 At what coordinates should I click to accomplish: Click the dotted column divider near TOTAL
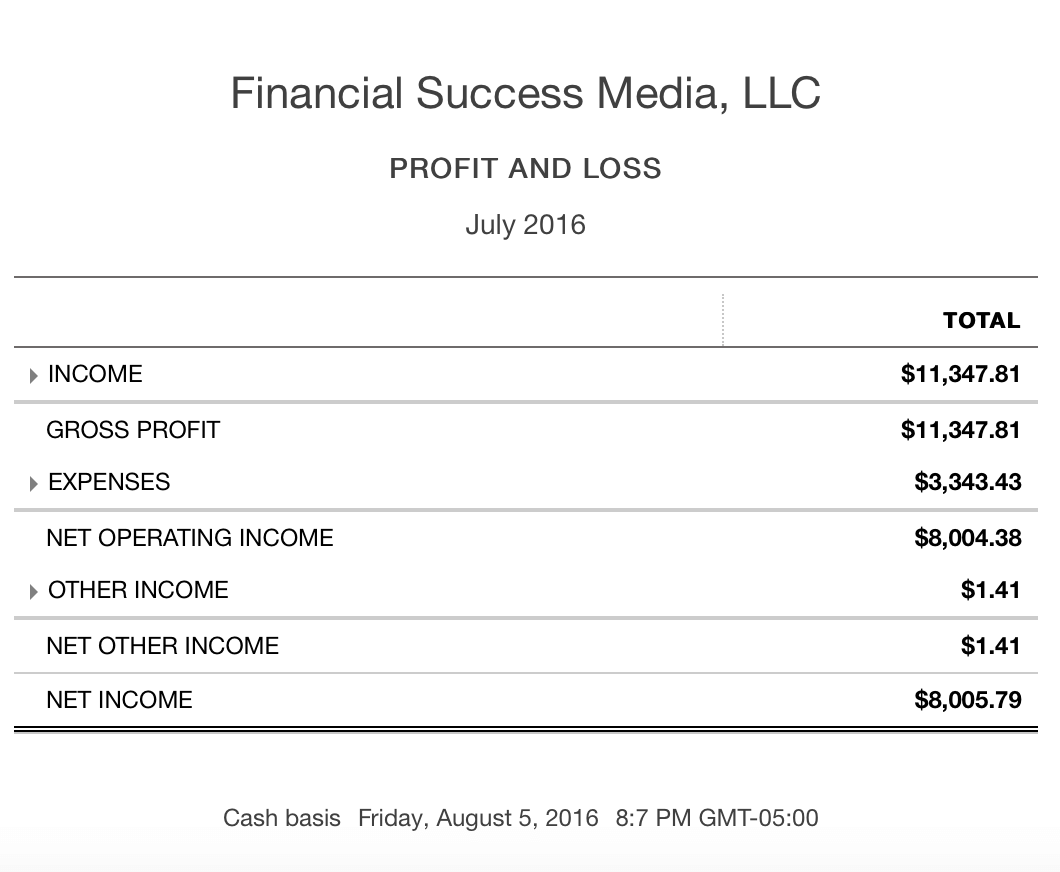723,320
